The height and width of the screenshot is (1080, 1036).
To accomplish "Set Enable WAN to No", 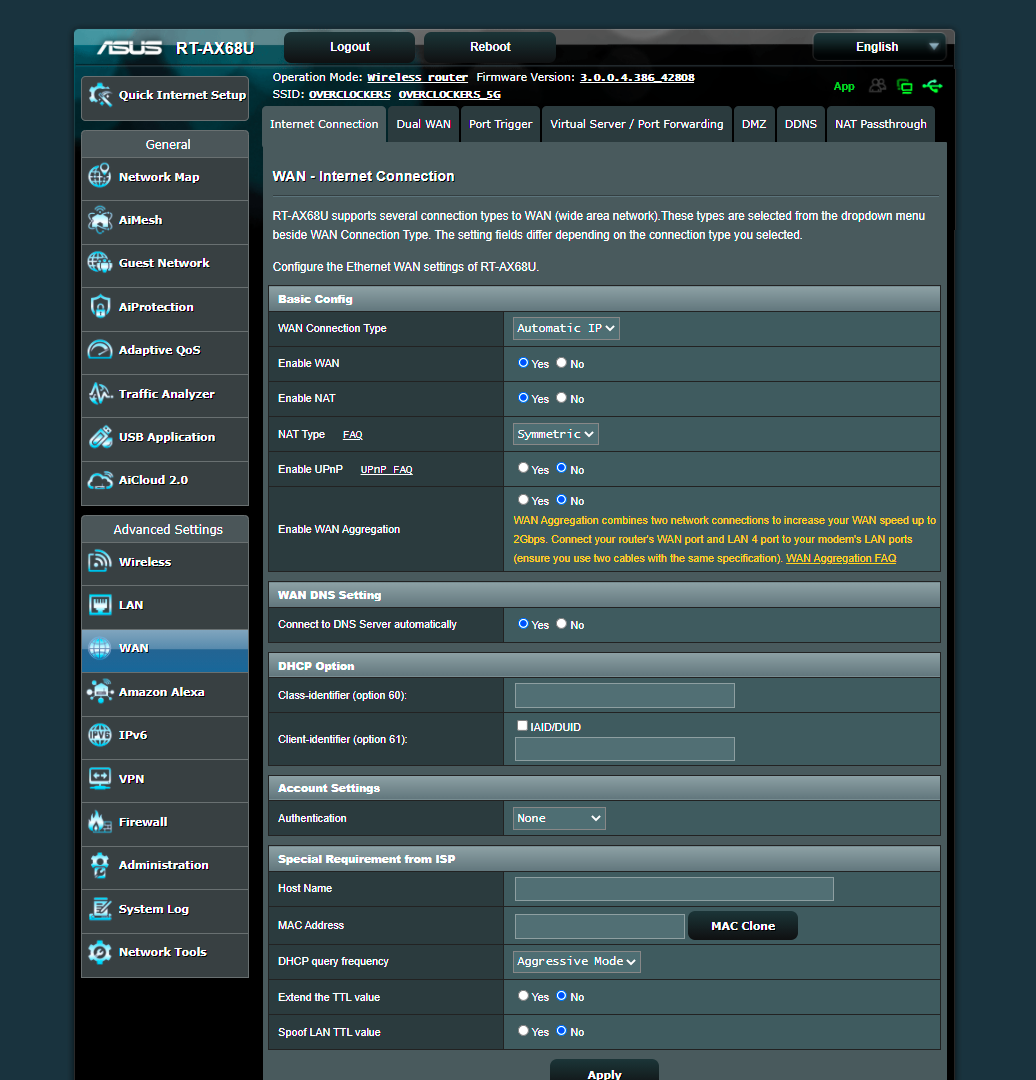I will coord(561,363).
